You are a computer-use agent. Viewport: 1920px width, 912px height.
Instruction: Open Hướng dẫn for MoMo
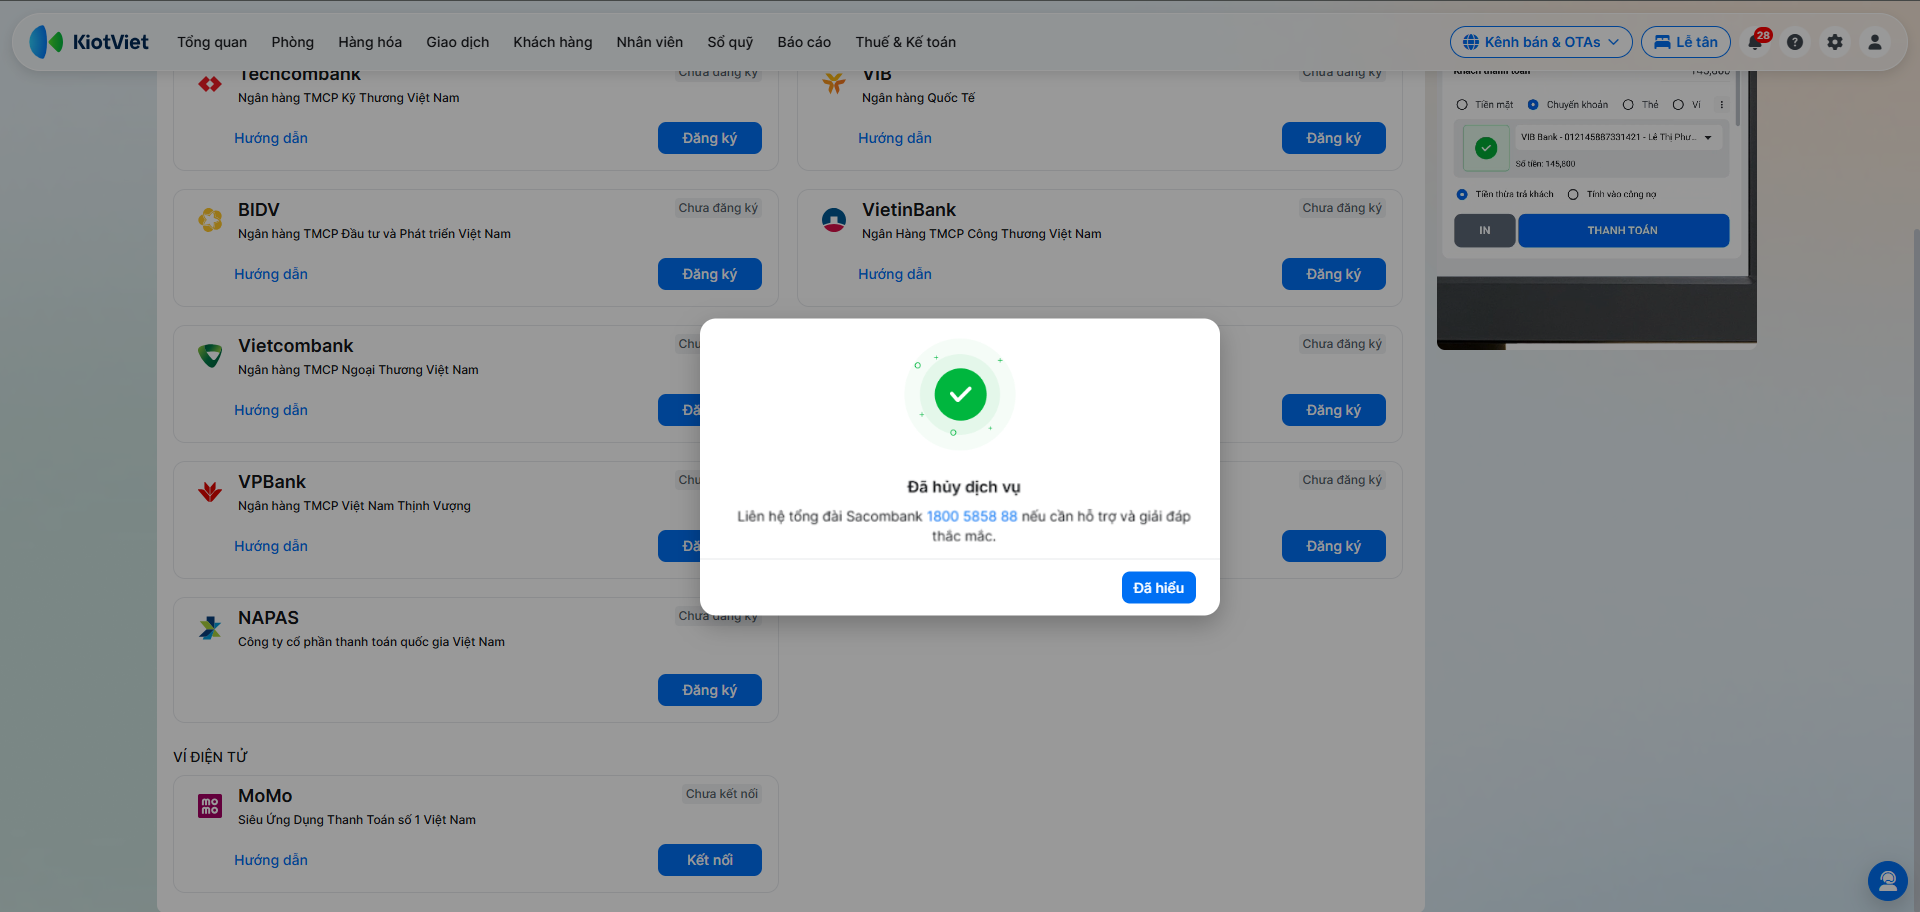pyautogui.click(x=271, y=860)
